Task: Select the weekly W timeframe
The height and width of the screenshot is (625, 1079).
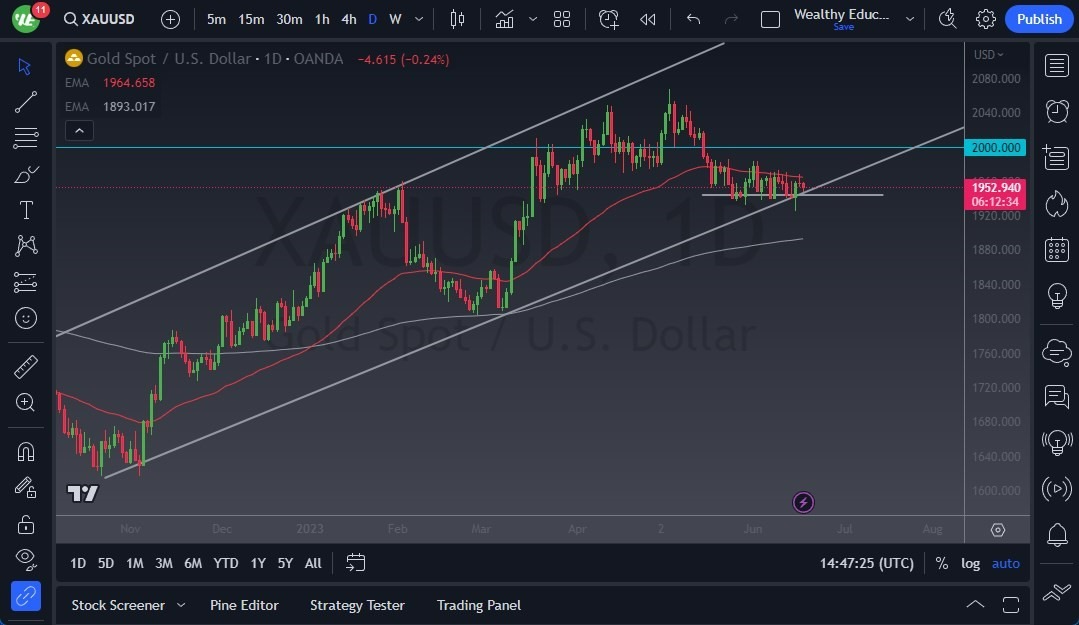Action: (x=395, y=19)
